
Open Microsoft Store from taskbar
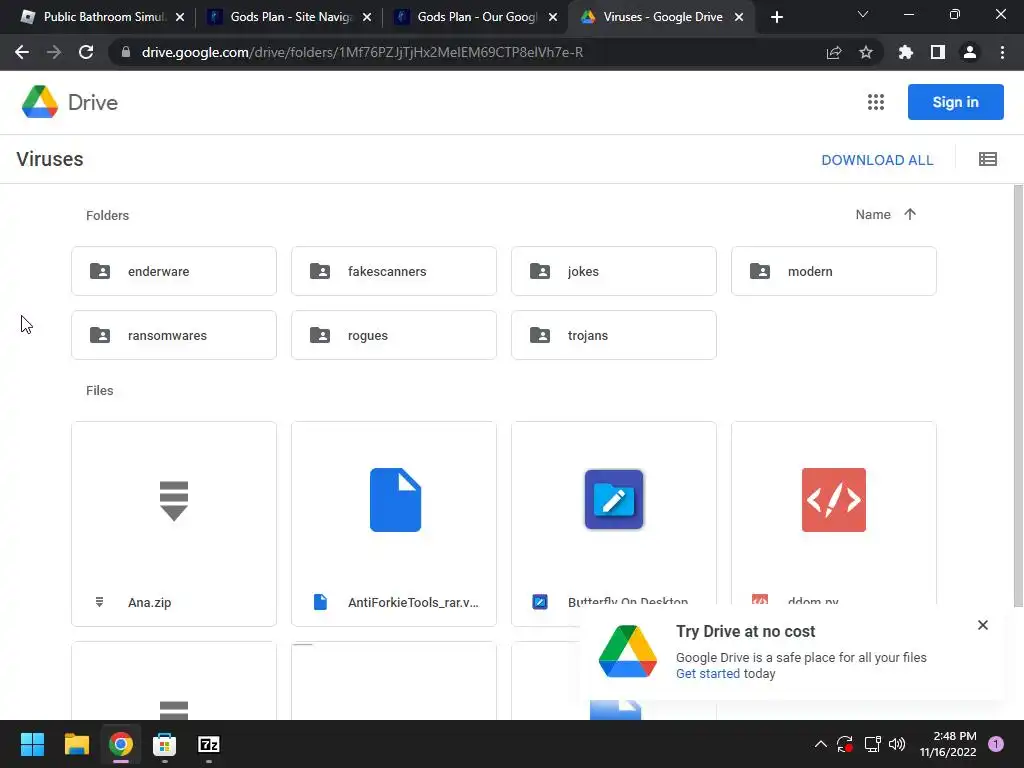165,744
